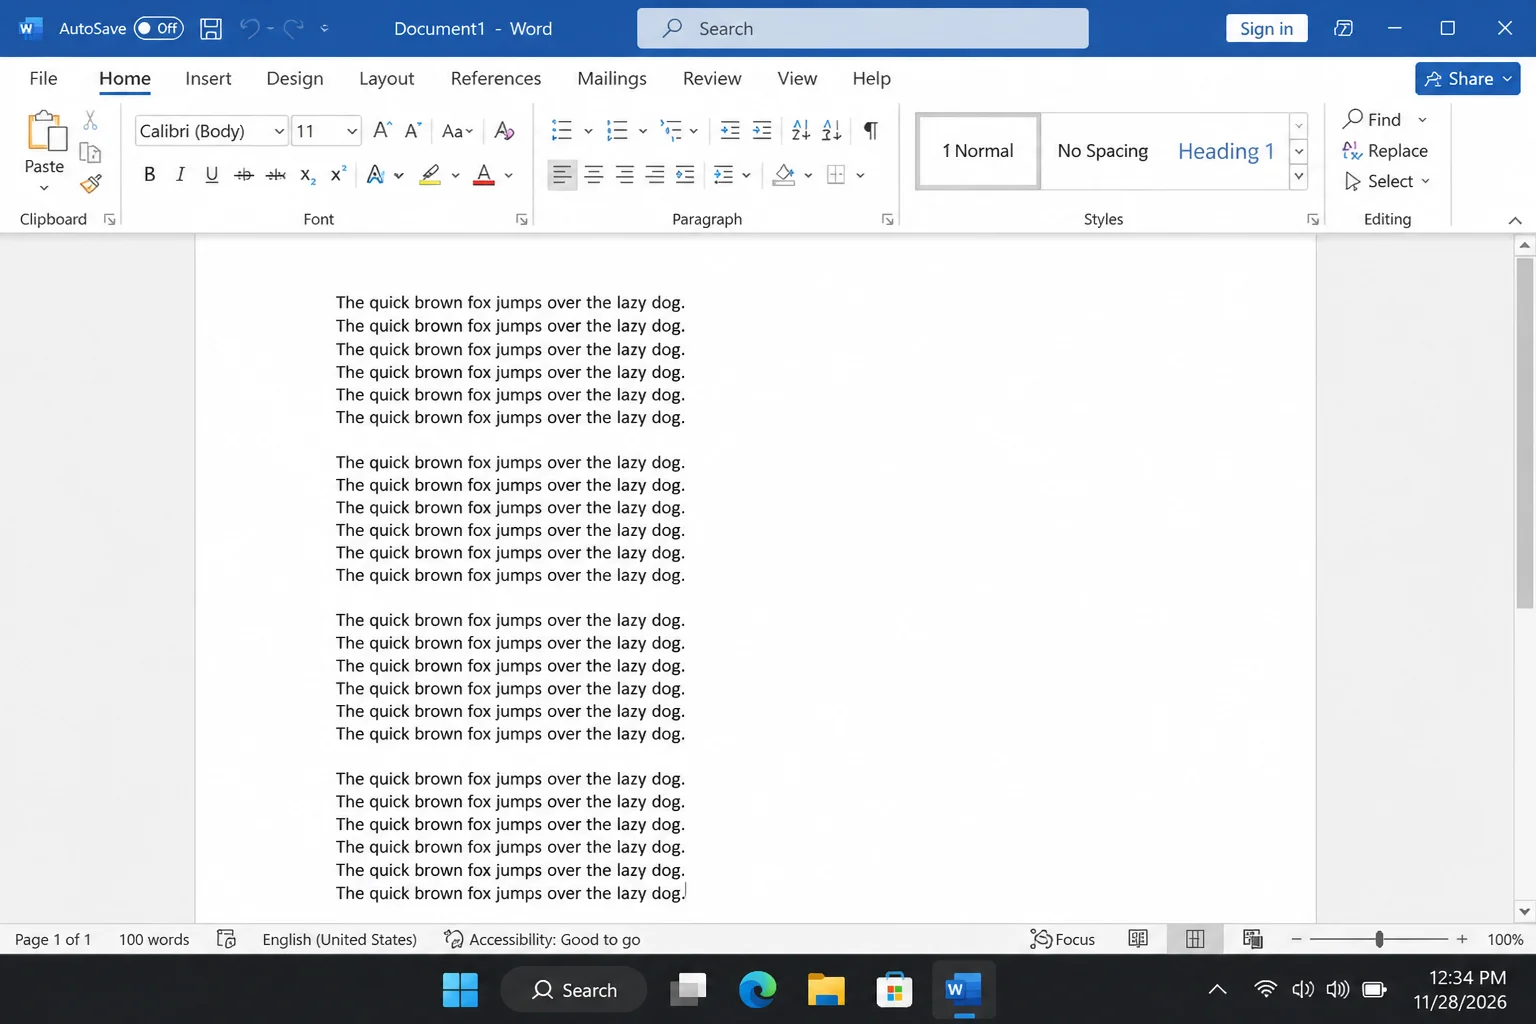Click the Sort A to Z icon

coord(801,130)
